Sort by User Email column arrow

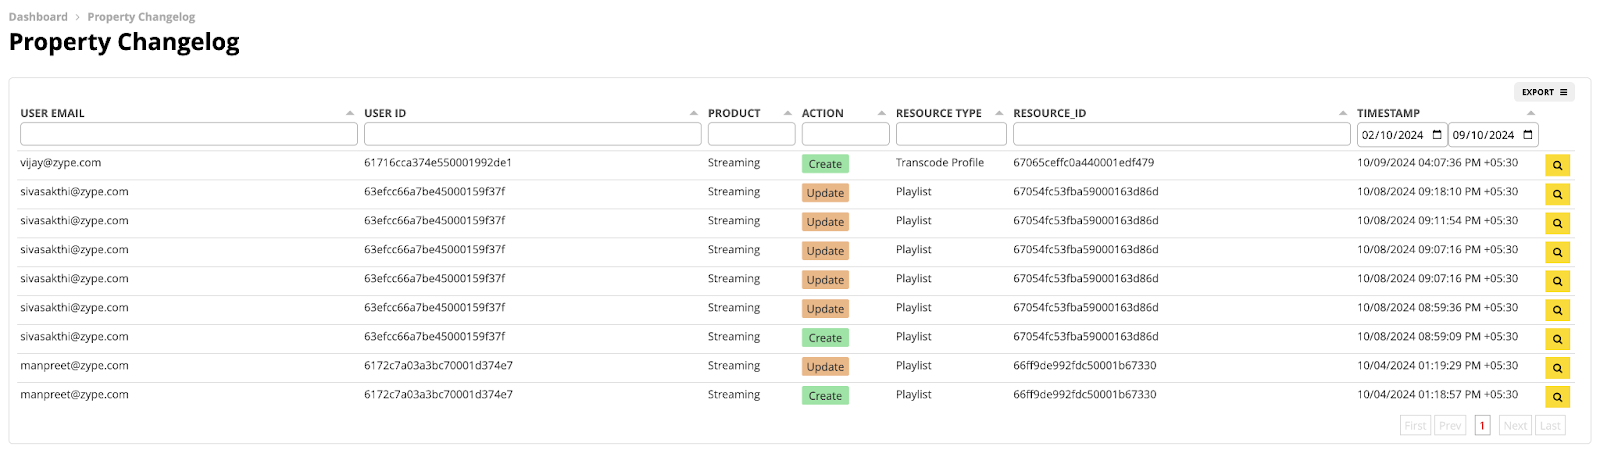[x=350, y=113]
